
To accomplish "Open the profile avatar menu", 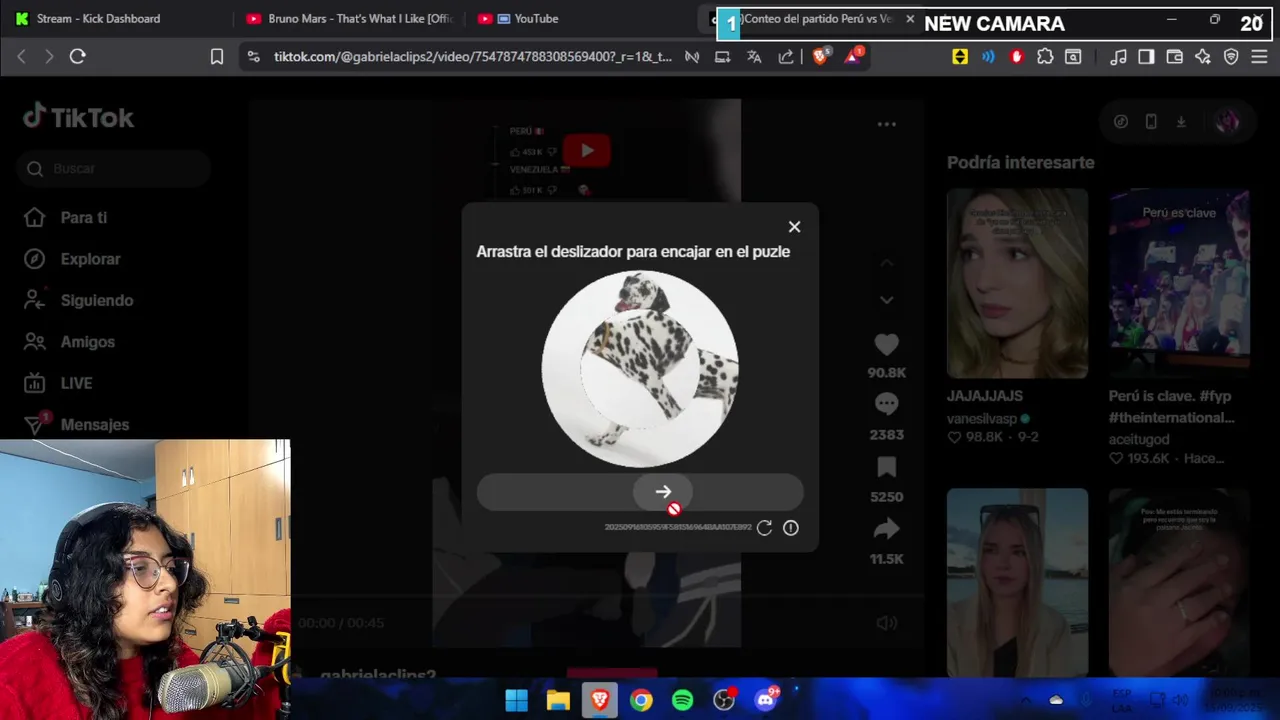I will pos(1227,122).
